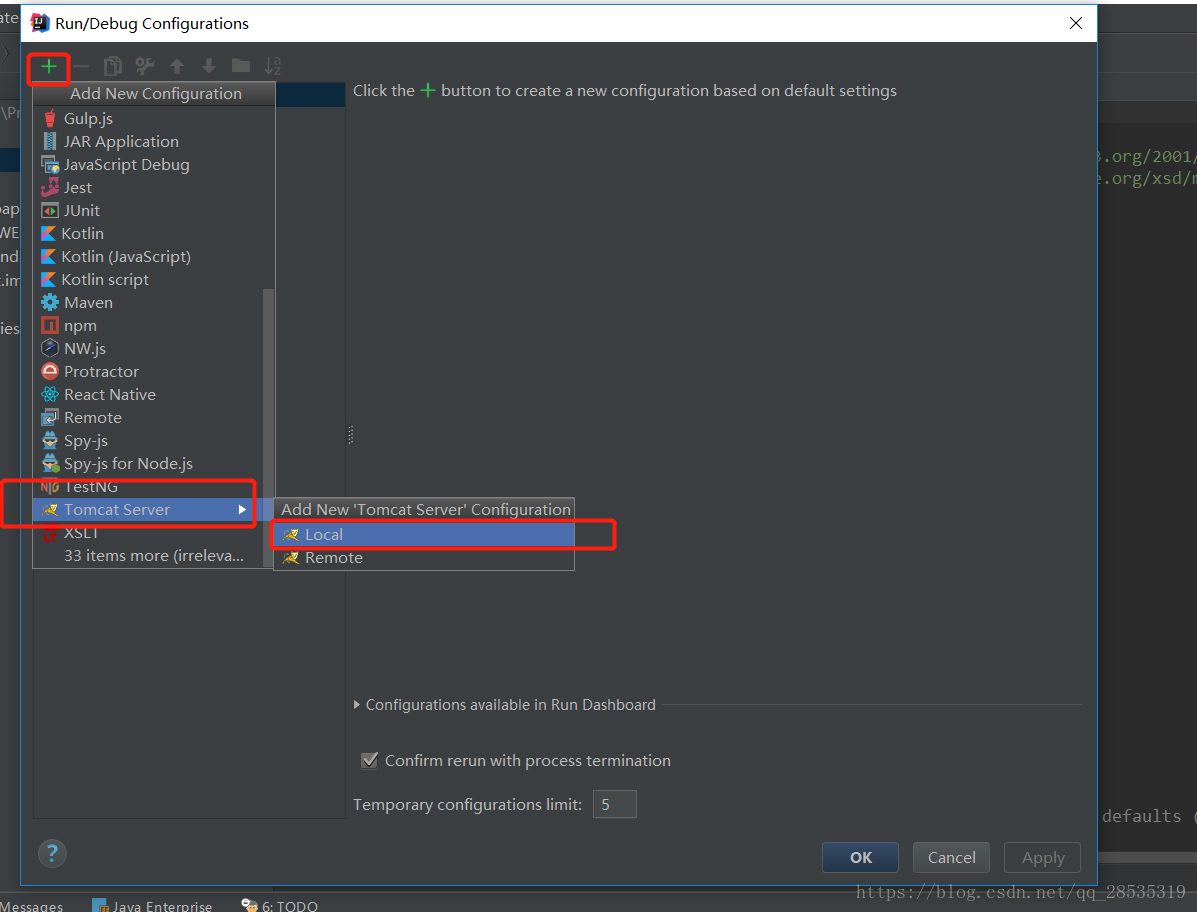Image resolution: width=1197 pixels, height=912 pixels.
Task: Click the Jest icon in list
Action: (x=50, y=187)
